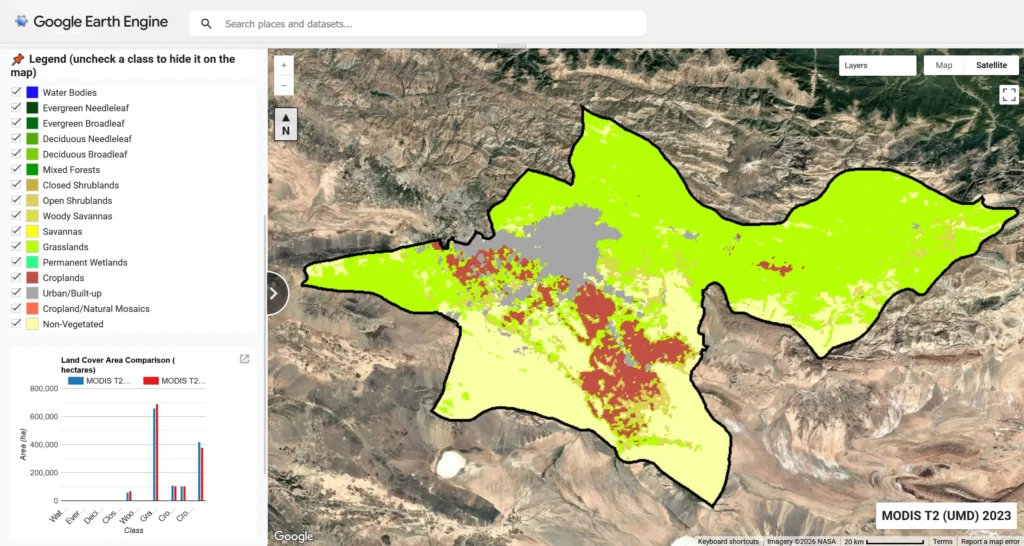
Task: Switch to Map base view
Action: [x=944, y=65]
